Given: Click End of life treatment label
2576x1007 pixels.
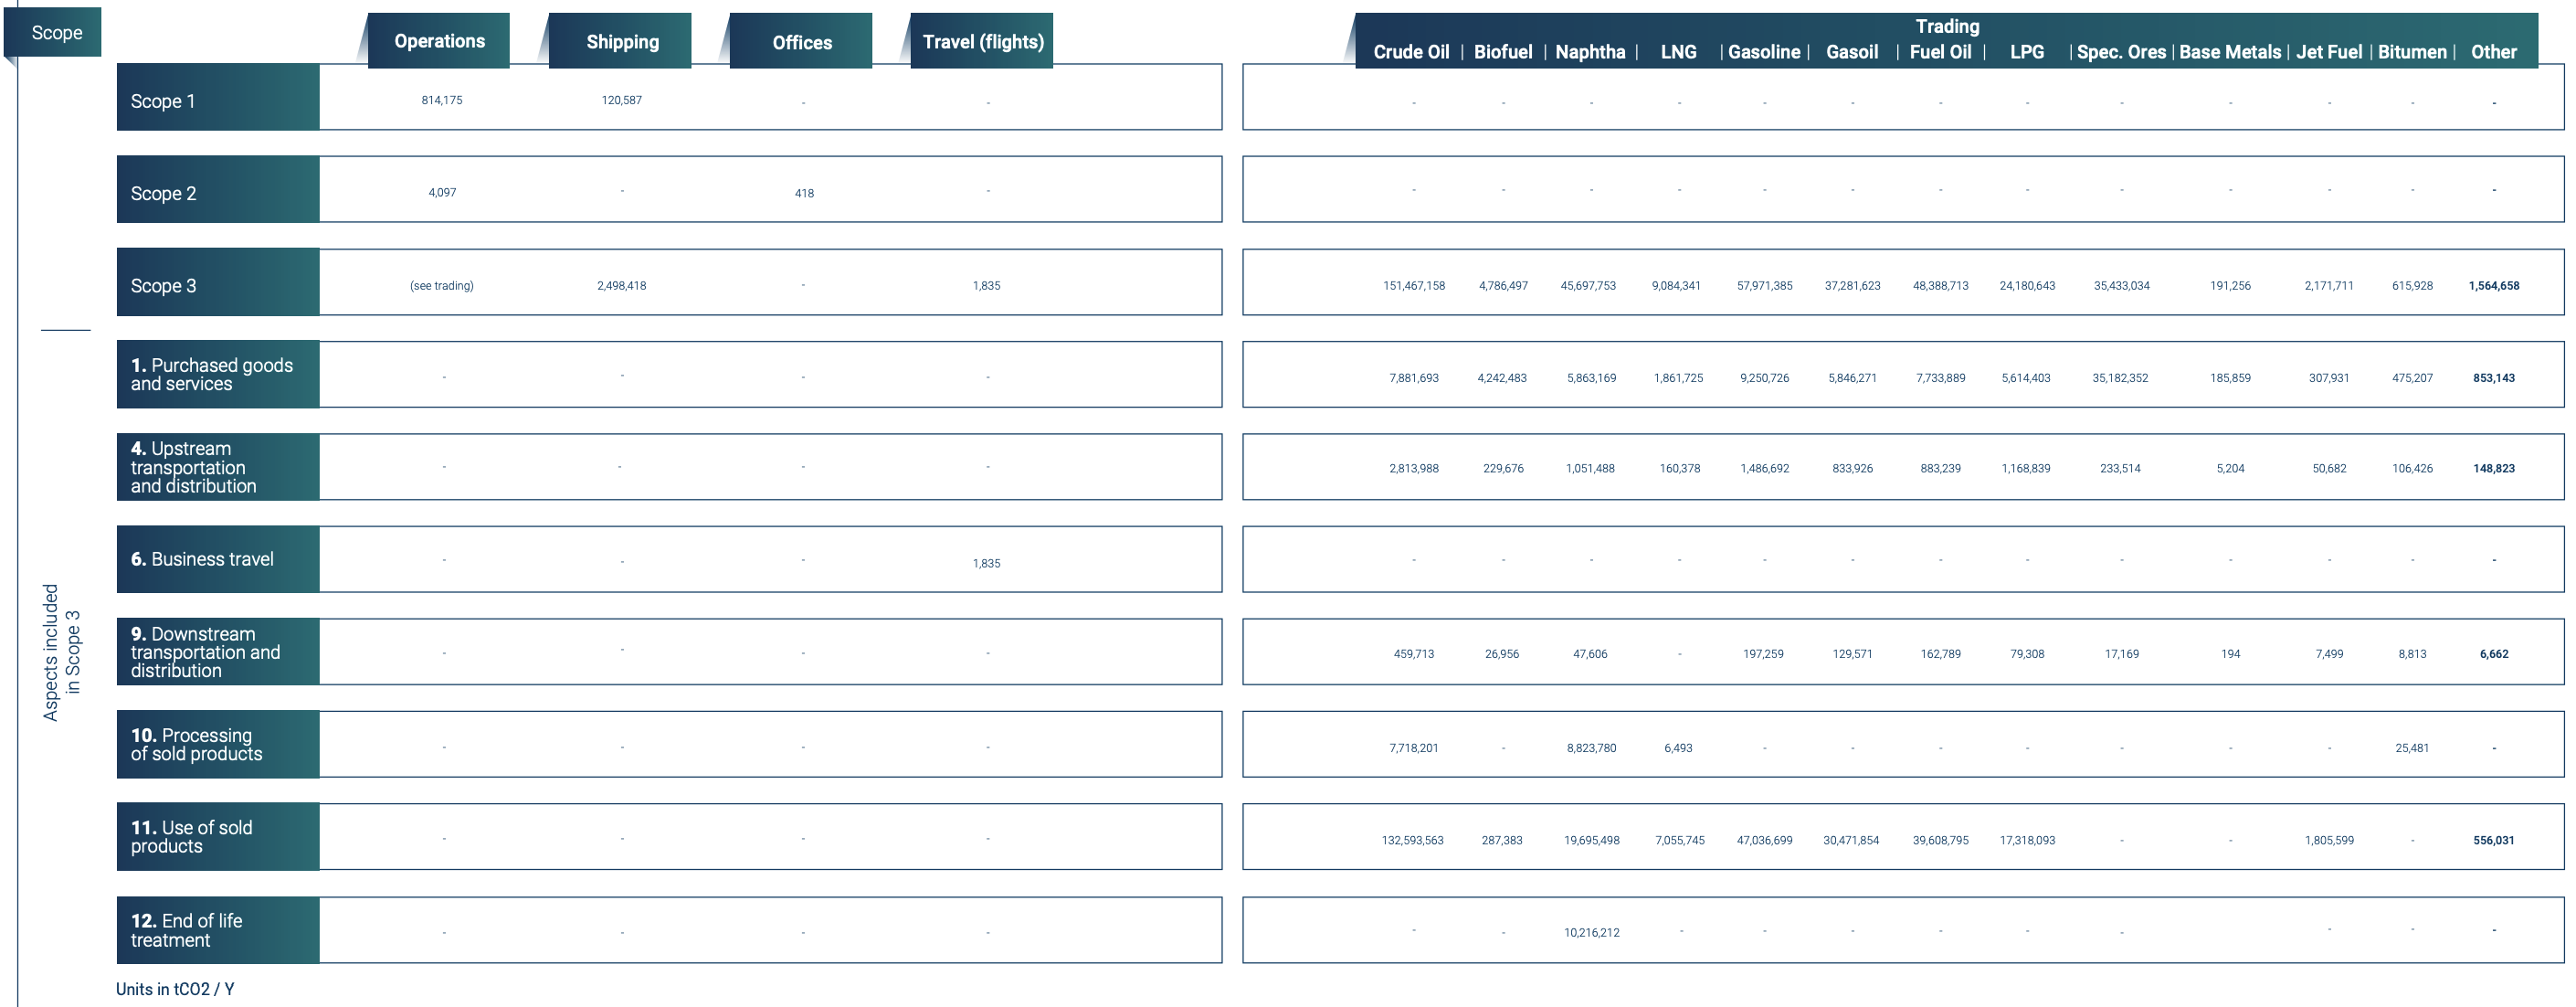Looking at the screenshot, I should click(x=186, y=930).
